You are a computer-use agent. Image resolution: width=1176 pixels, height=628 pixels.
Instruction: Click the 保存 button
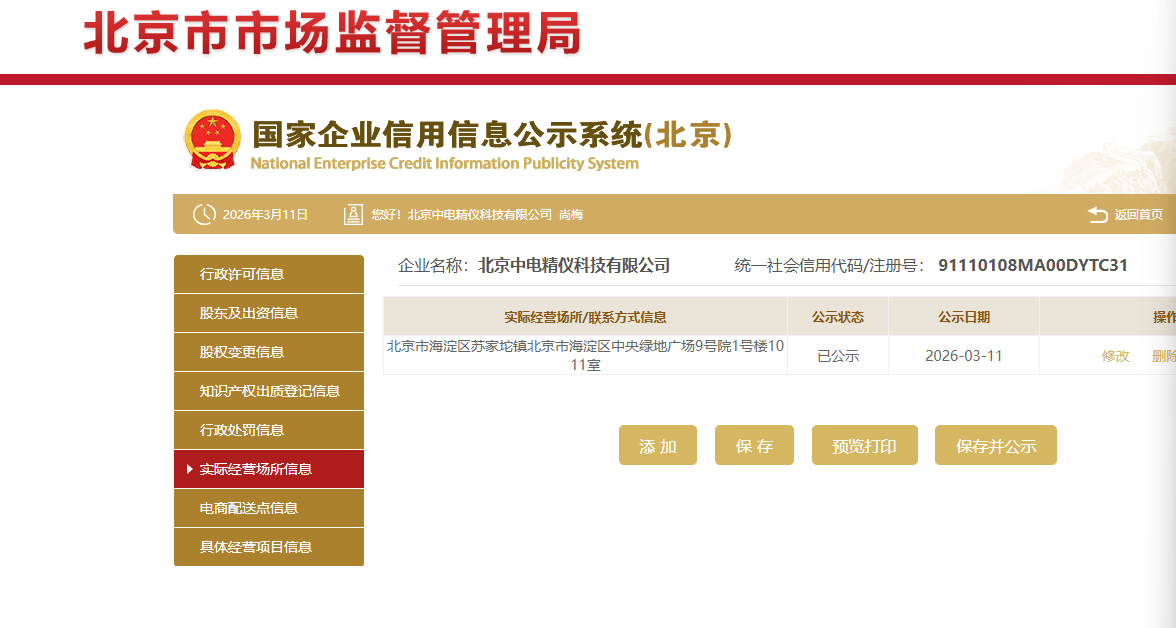click(754, 445)
